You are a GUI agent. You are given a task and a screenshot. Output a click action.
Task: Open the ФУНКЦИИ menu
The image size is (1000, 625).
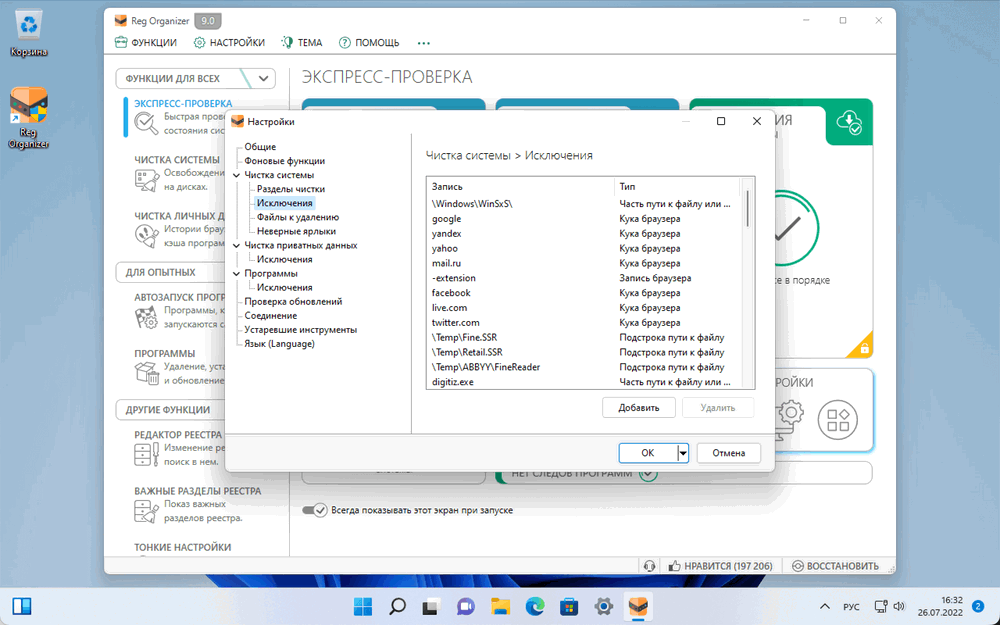tap(146, 43)
